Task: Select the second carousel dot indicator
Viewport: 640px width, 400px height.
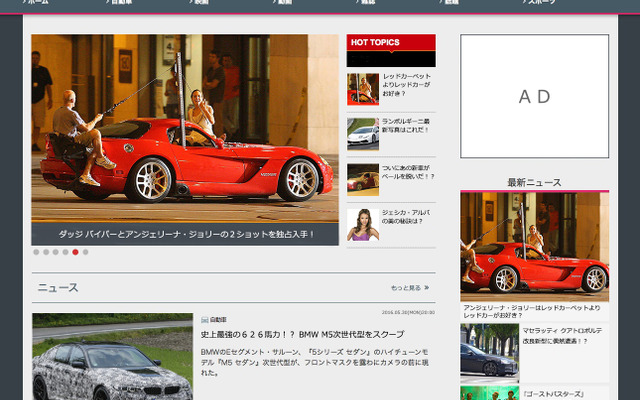Action: 46,252
